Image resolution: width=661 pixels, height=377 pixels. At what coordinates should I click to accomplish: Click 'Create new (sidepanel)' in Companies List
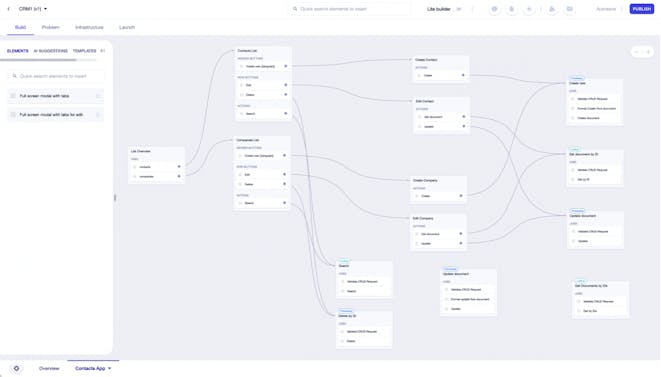262,156
